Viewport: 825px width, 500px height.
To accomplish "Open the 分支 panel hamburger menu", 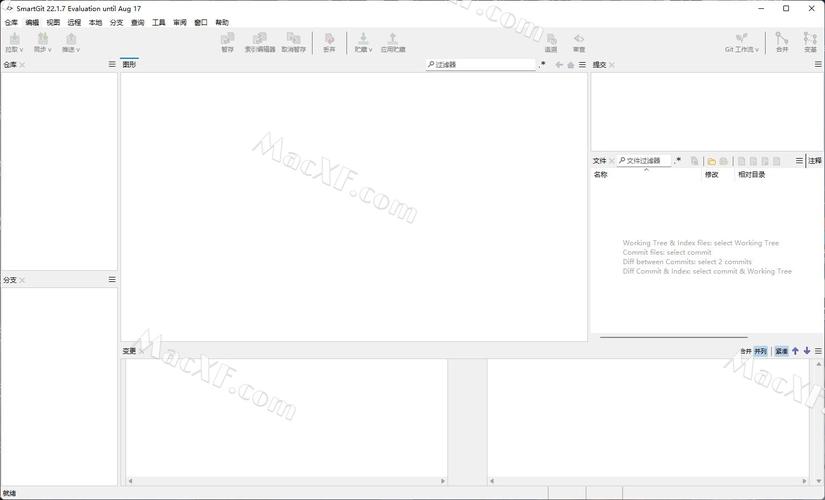I will coord(112,279).
